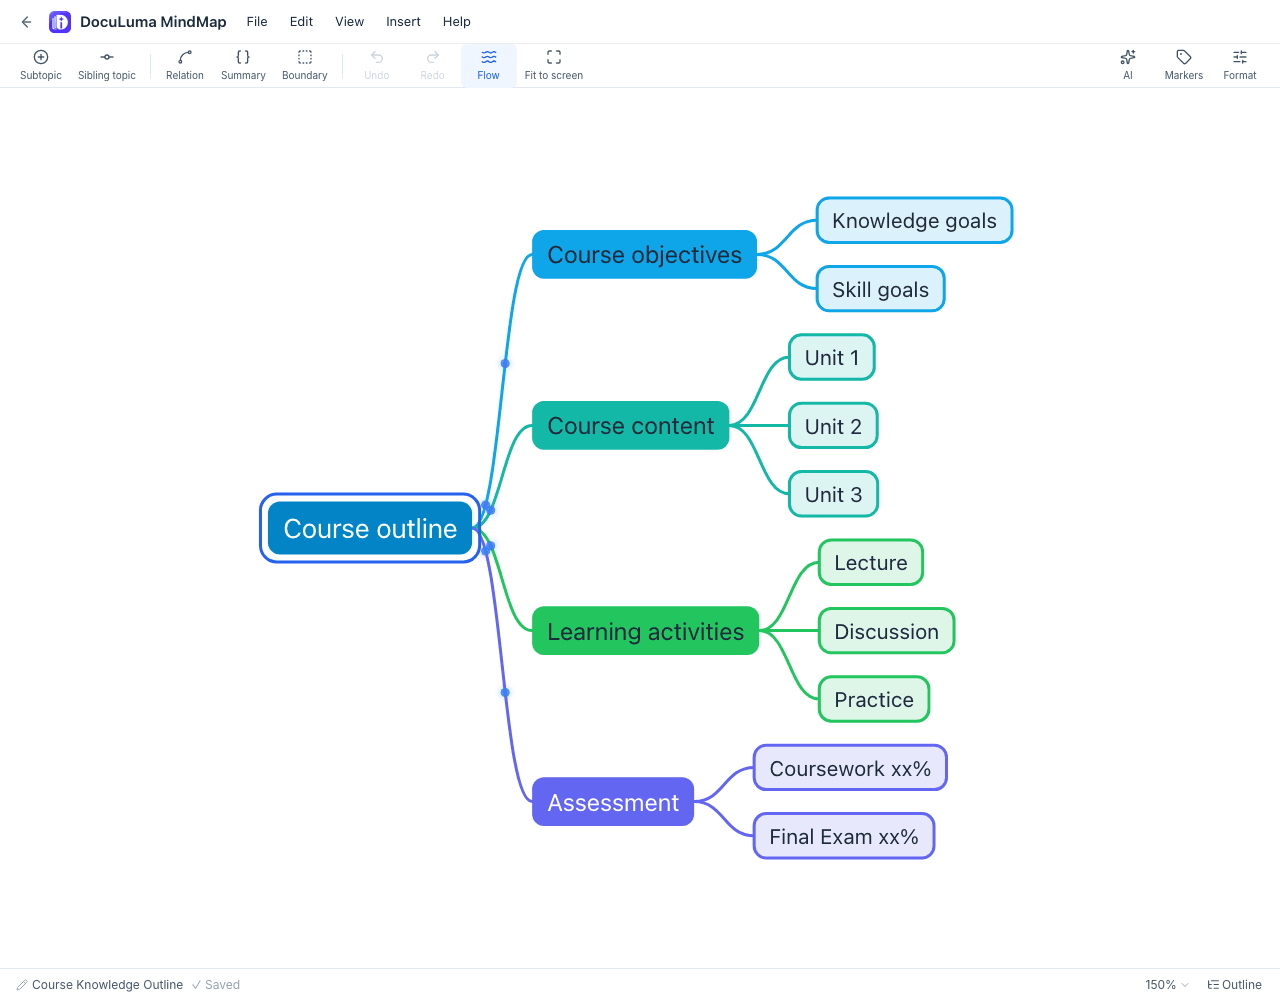The height and width of the screenshot is (1000, 1280).
Task: Open the 150% zoom dropdown
Action: point(1167,985)
